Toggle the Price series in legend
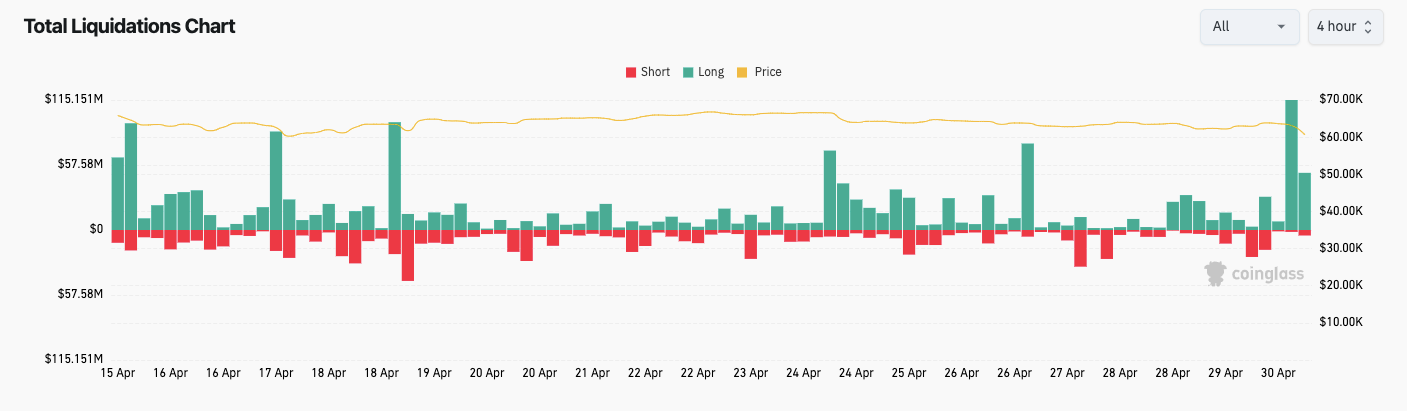The width and height of the screenshot is (1407, 411). 768,72
